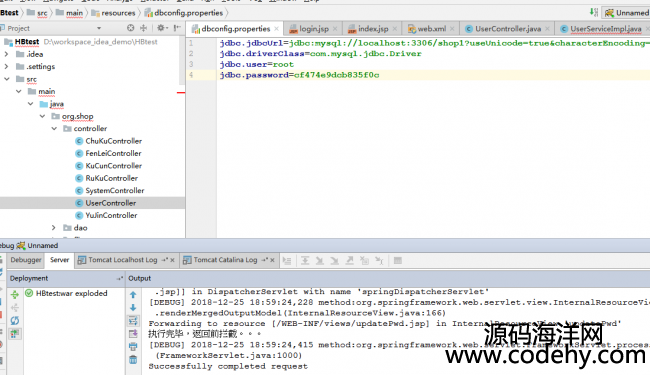Click the refresh deployment icon
The image size is (650, 375).
[15, 320]
